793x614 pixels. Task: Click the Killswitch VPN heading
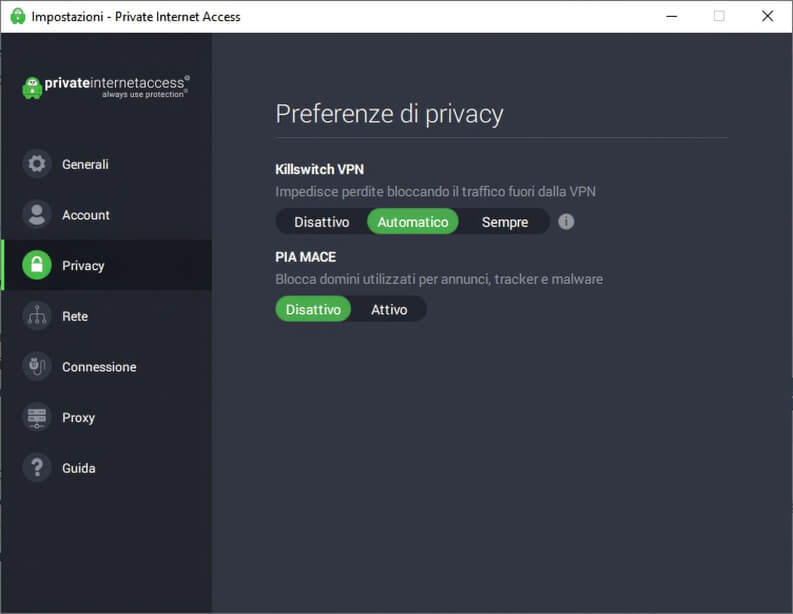pyautogui.click(x=320, y=169)
